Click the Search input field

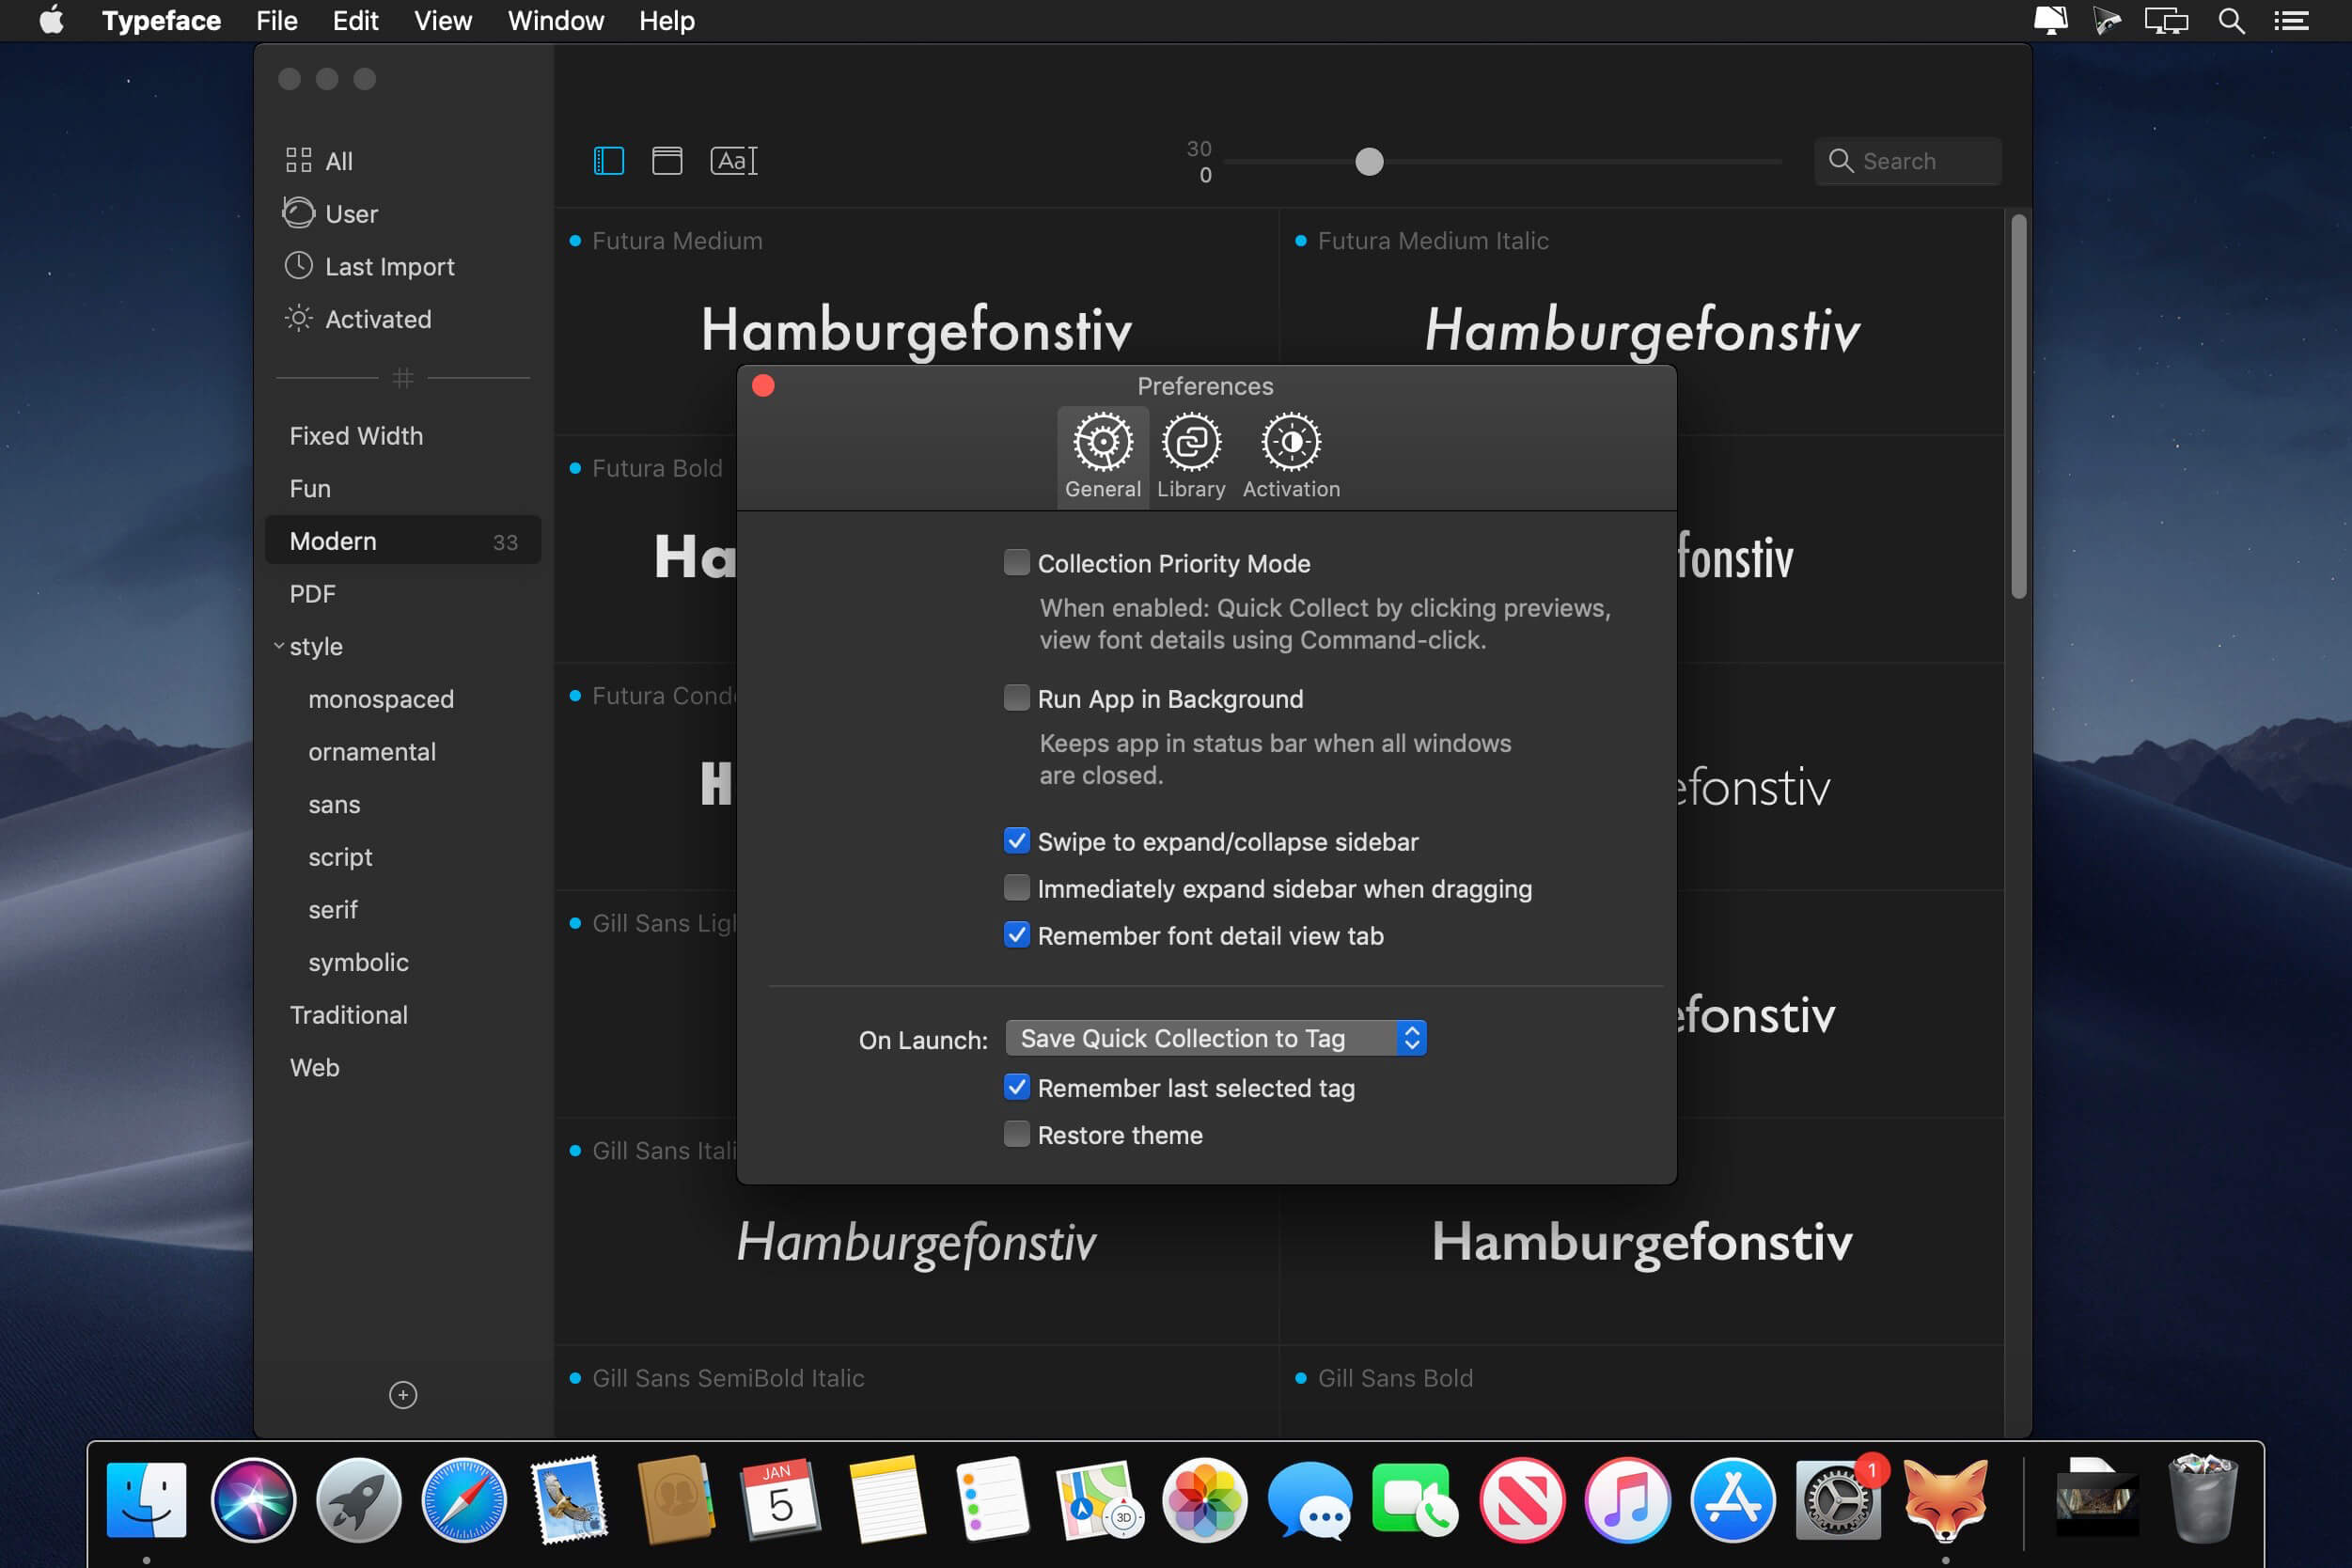[1908, 161]
